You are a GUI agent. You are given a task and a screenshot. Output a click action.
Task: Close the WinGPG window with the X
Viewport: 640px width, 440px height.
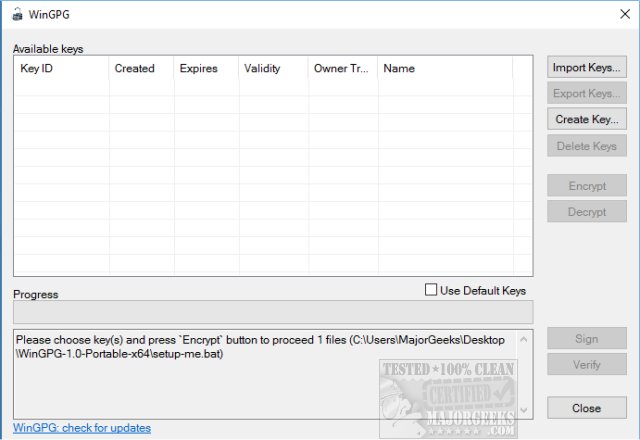[x=624, y=14]
